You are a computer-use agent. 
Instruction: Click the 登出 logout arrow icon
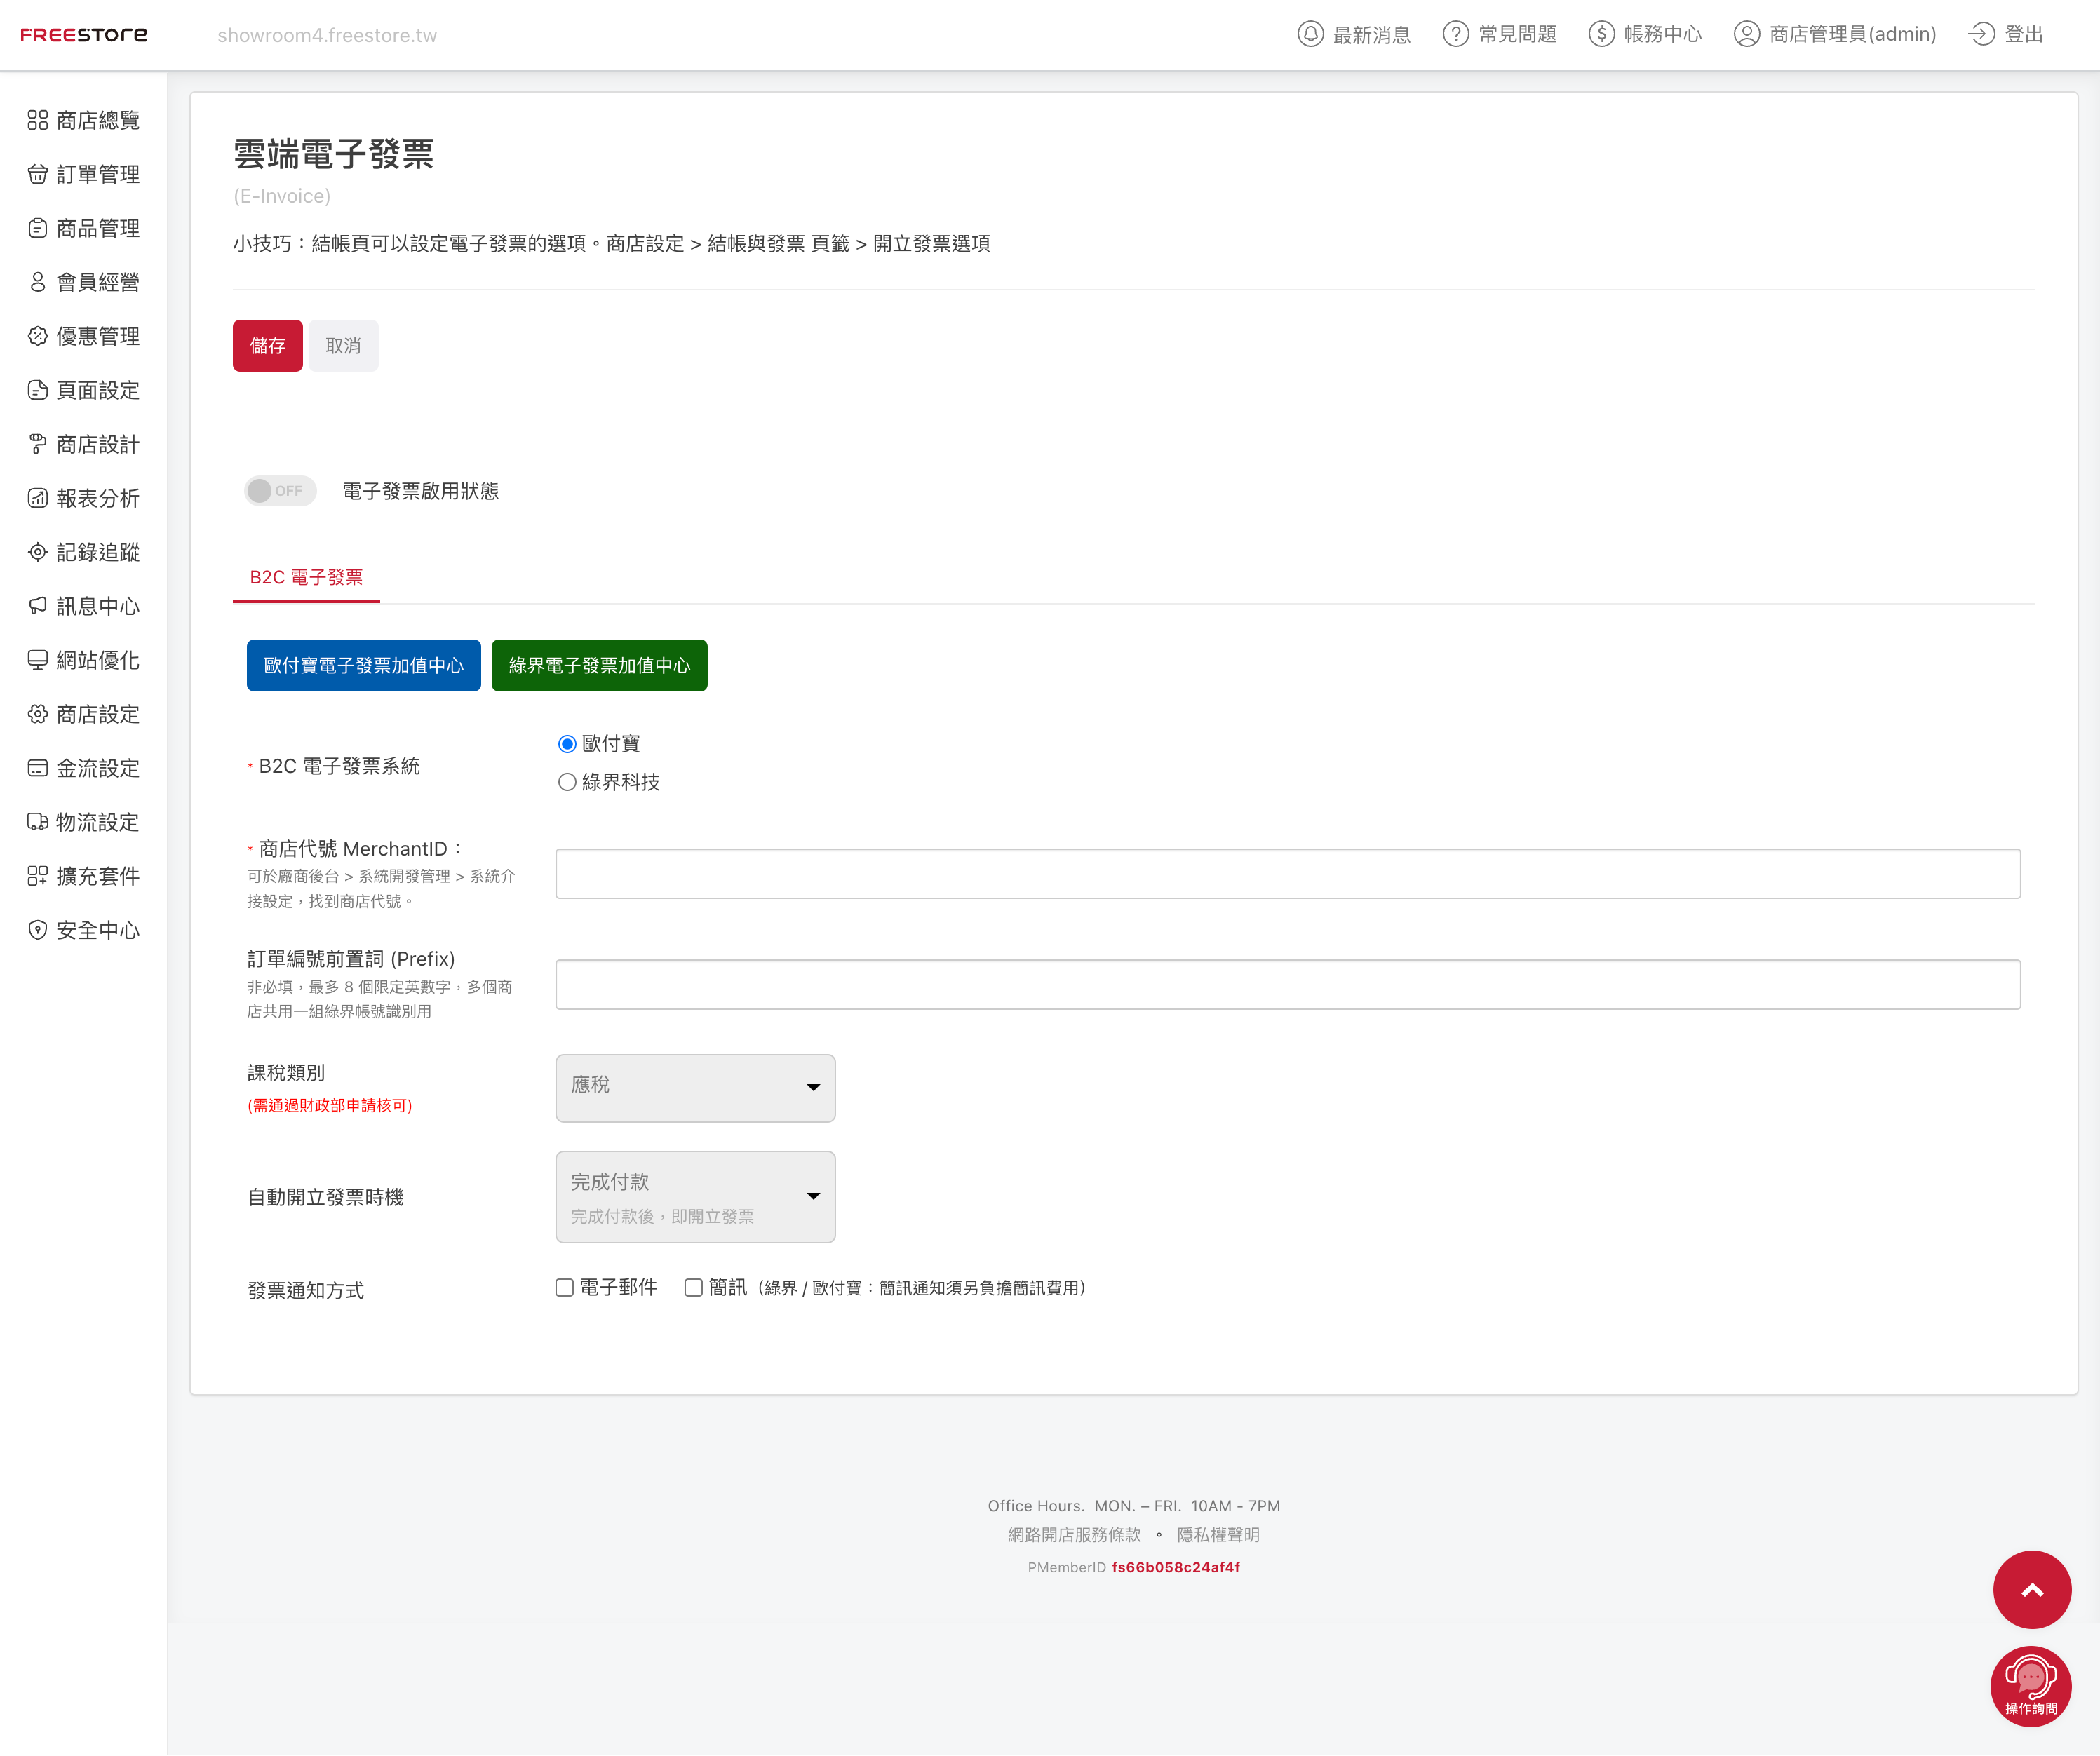tap(1981, 34)
